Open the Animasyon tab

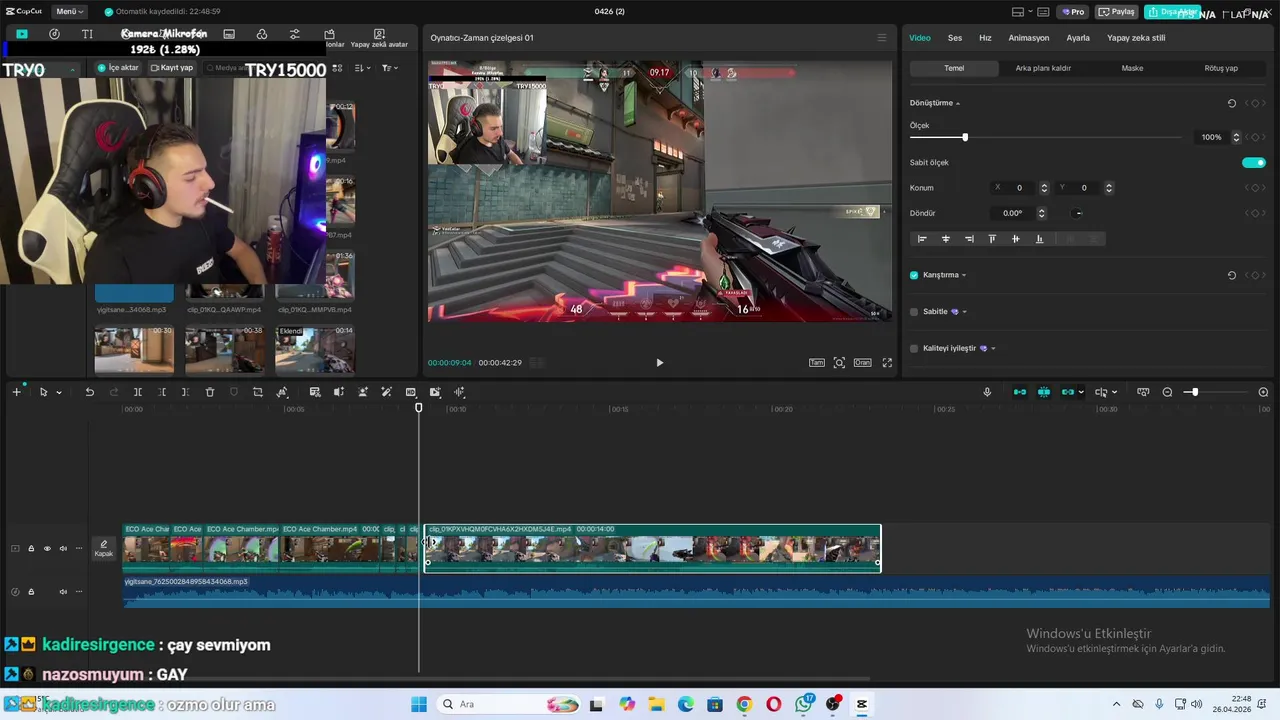click(1029, 38)
